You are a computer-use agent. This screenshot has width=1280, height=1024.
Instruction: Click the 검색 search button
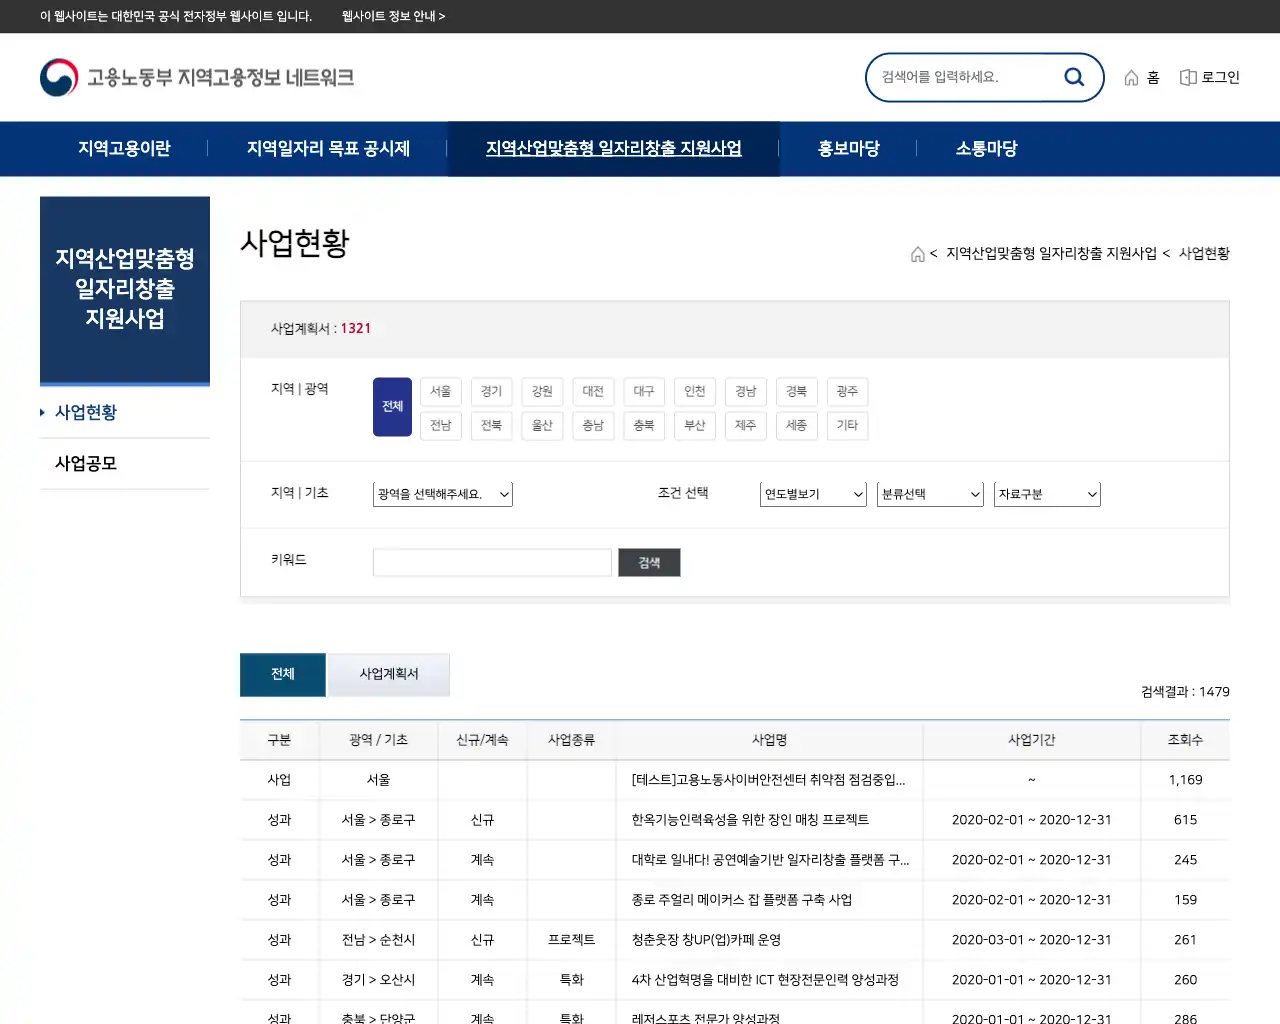click(x=648, y=562)
